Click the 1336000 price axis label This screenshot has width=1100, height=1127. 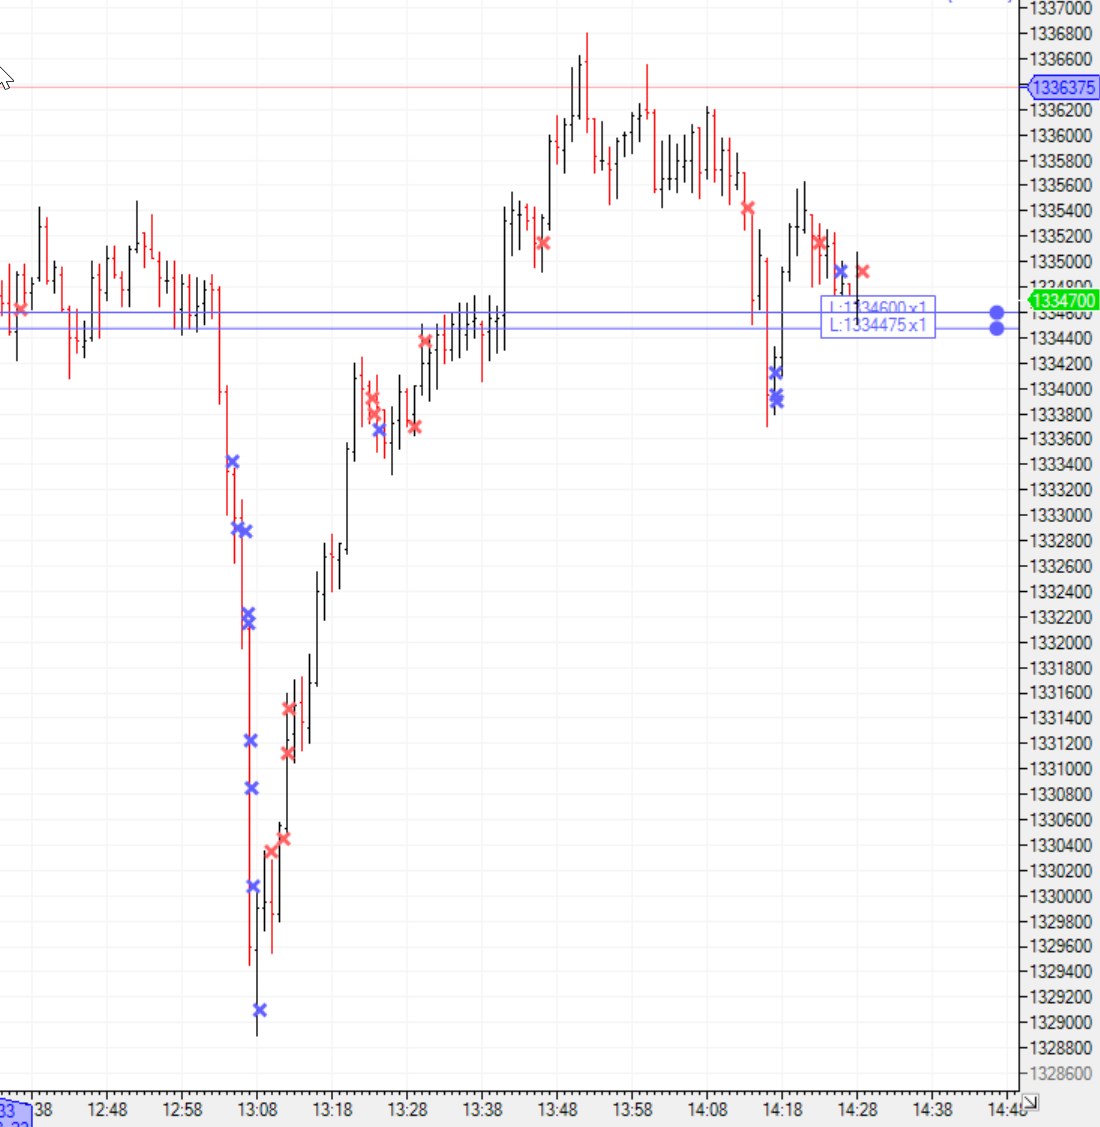pyautogui.click(x=1060, y=135)
